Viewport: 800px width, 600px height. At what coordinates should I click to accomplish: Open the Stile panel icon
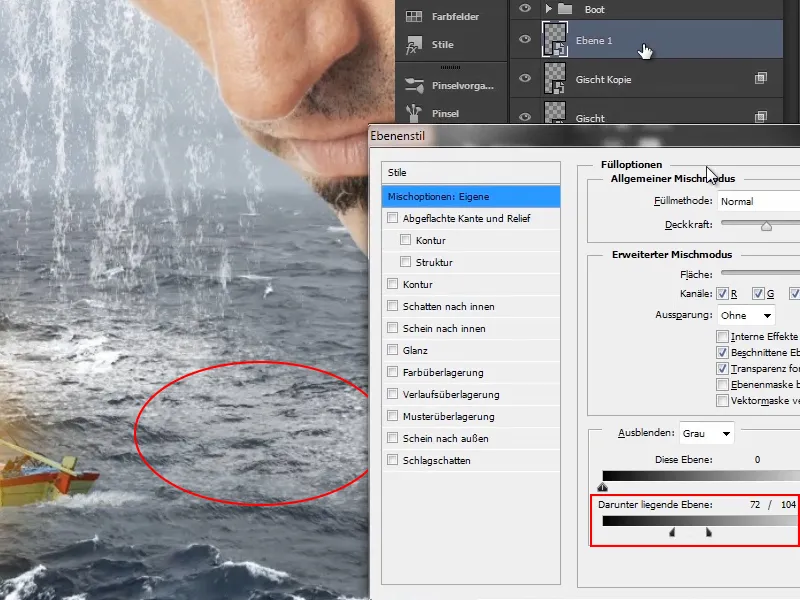[x=414, y=45]
